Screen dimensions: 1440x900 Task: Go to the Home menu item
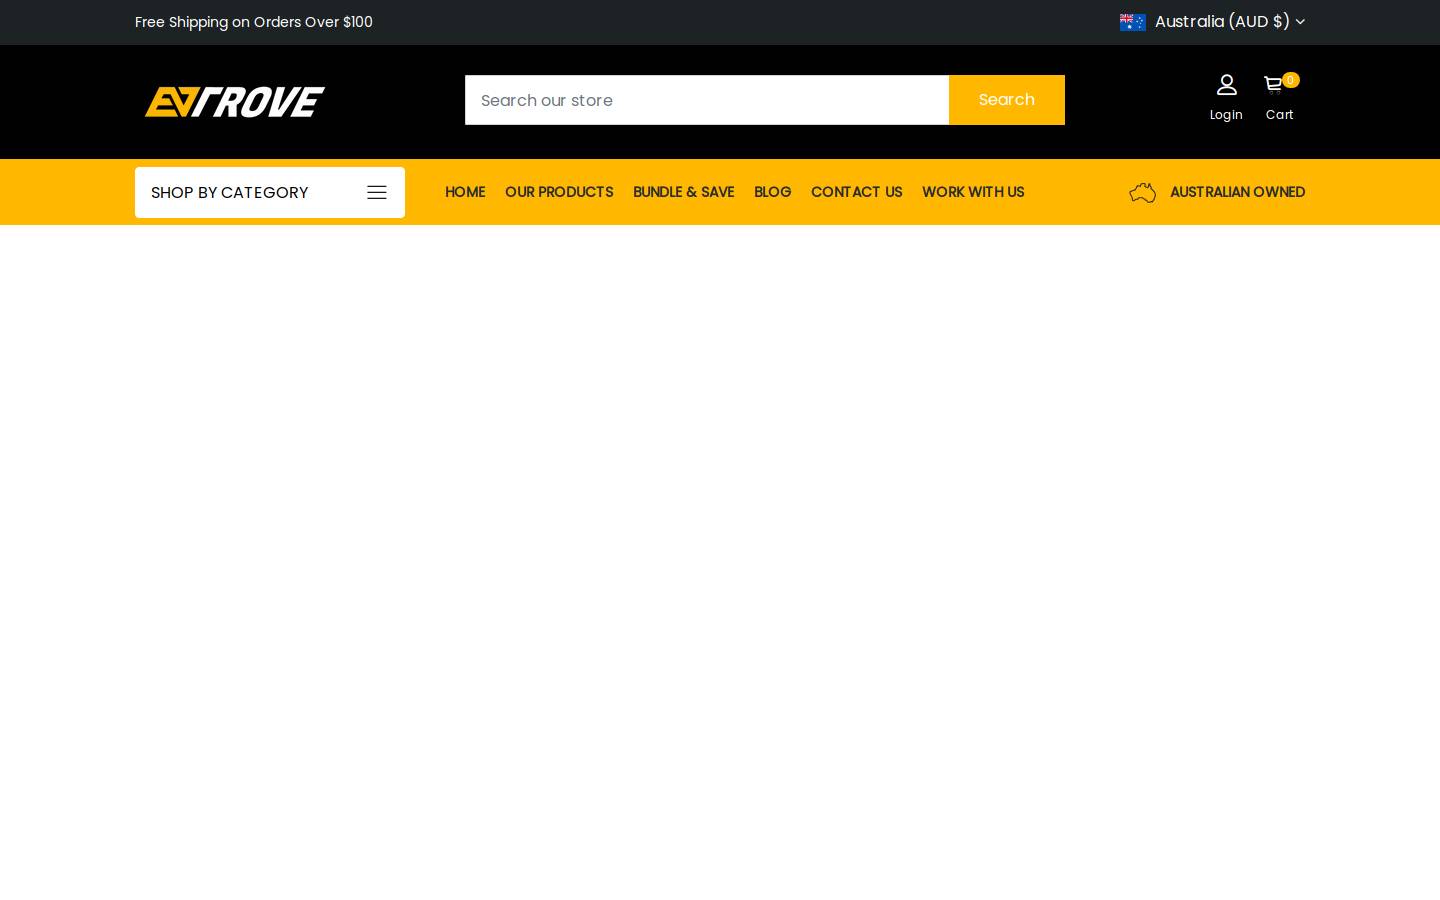[x=465, y=192]
